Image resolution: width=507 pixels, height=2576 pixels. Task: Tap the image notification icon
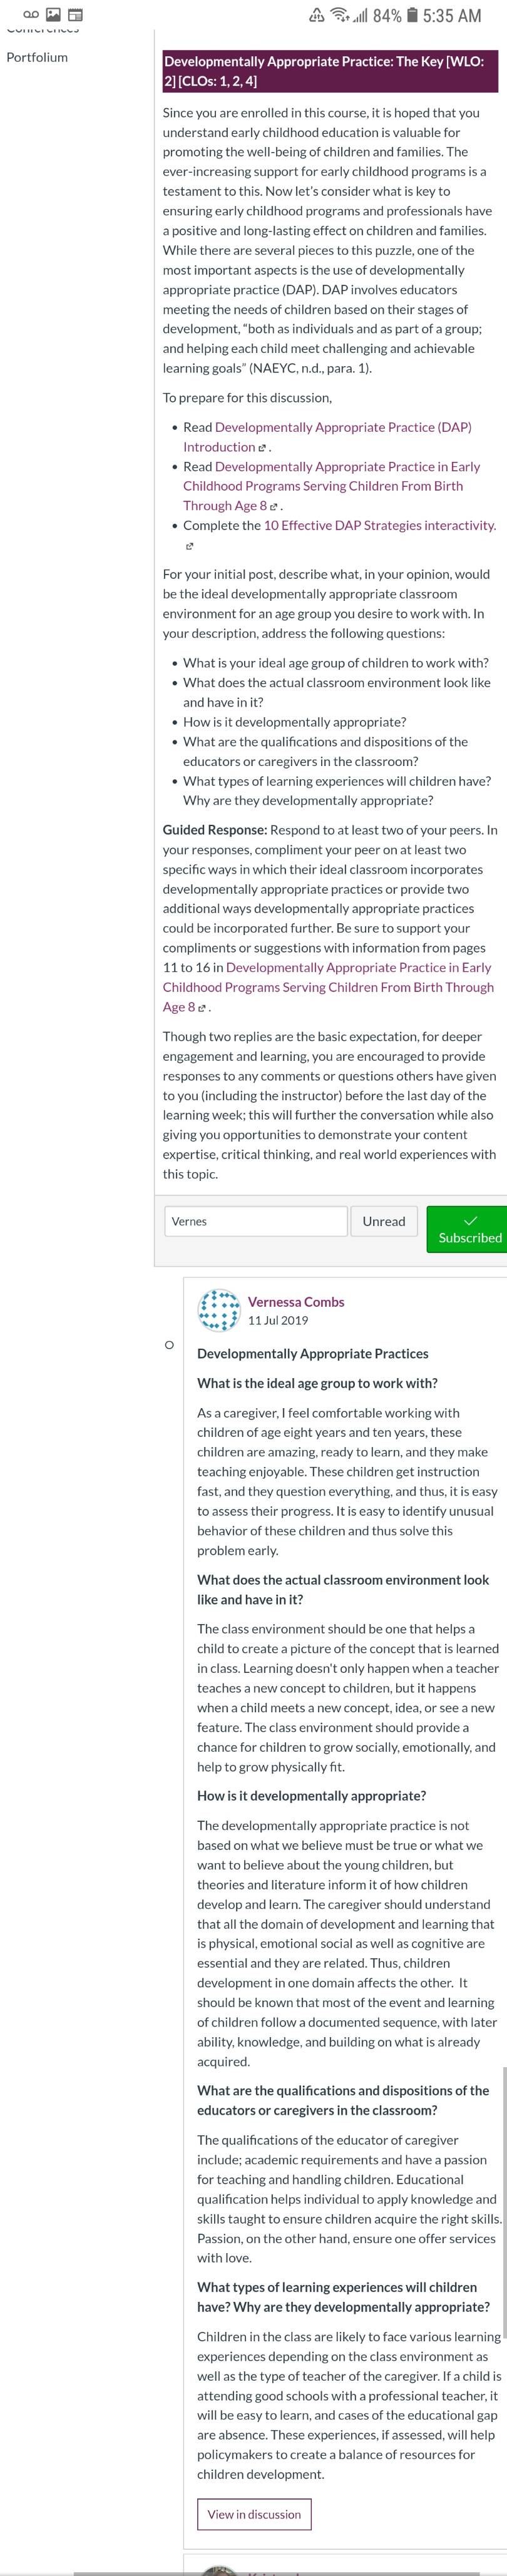[x=52, y=16]
